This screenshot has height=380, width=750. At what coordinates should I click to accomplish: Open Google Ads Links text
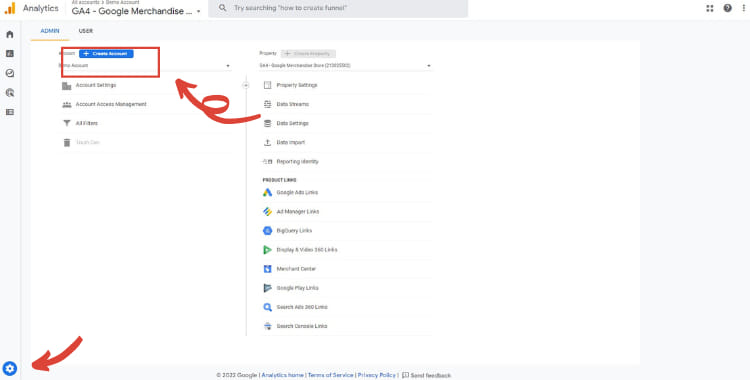click(x=297, y=192)
